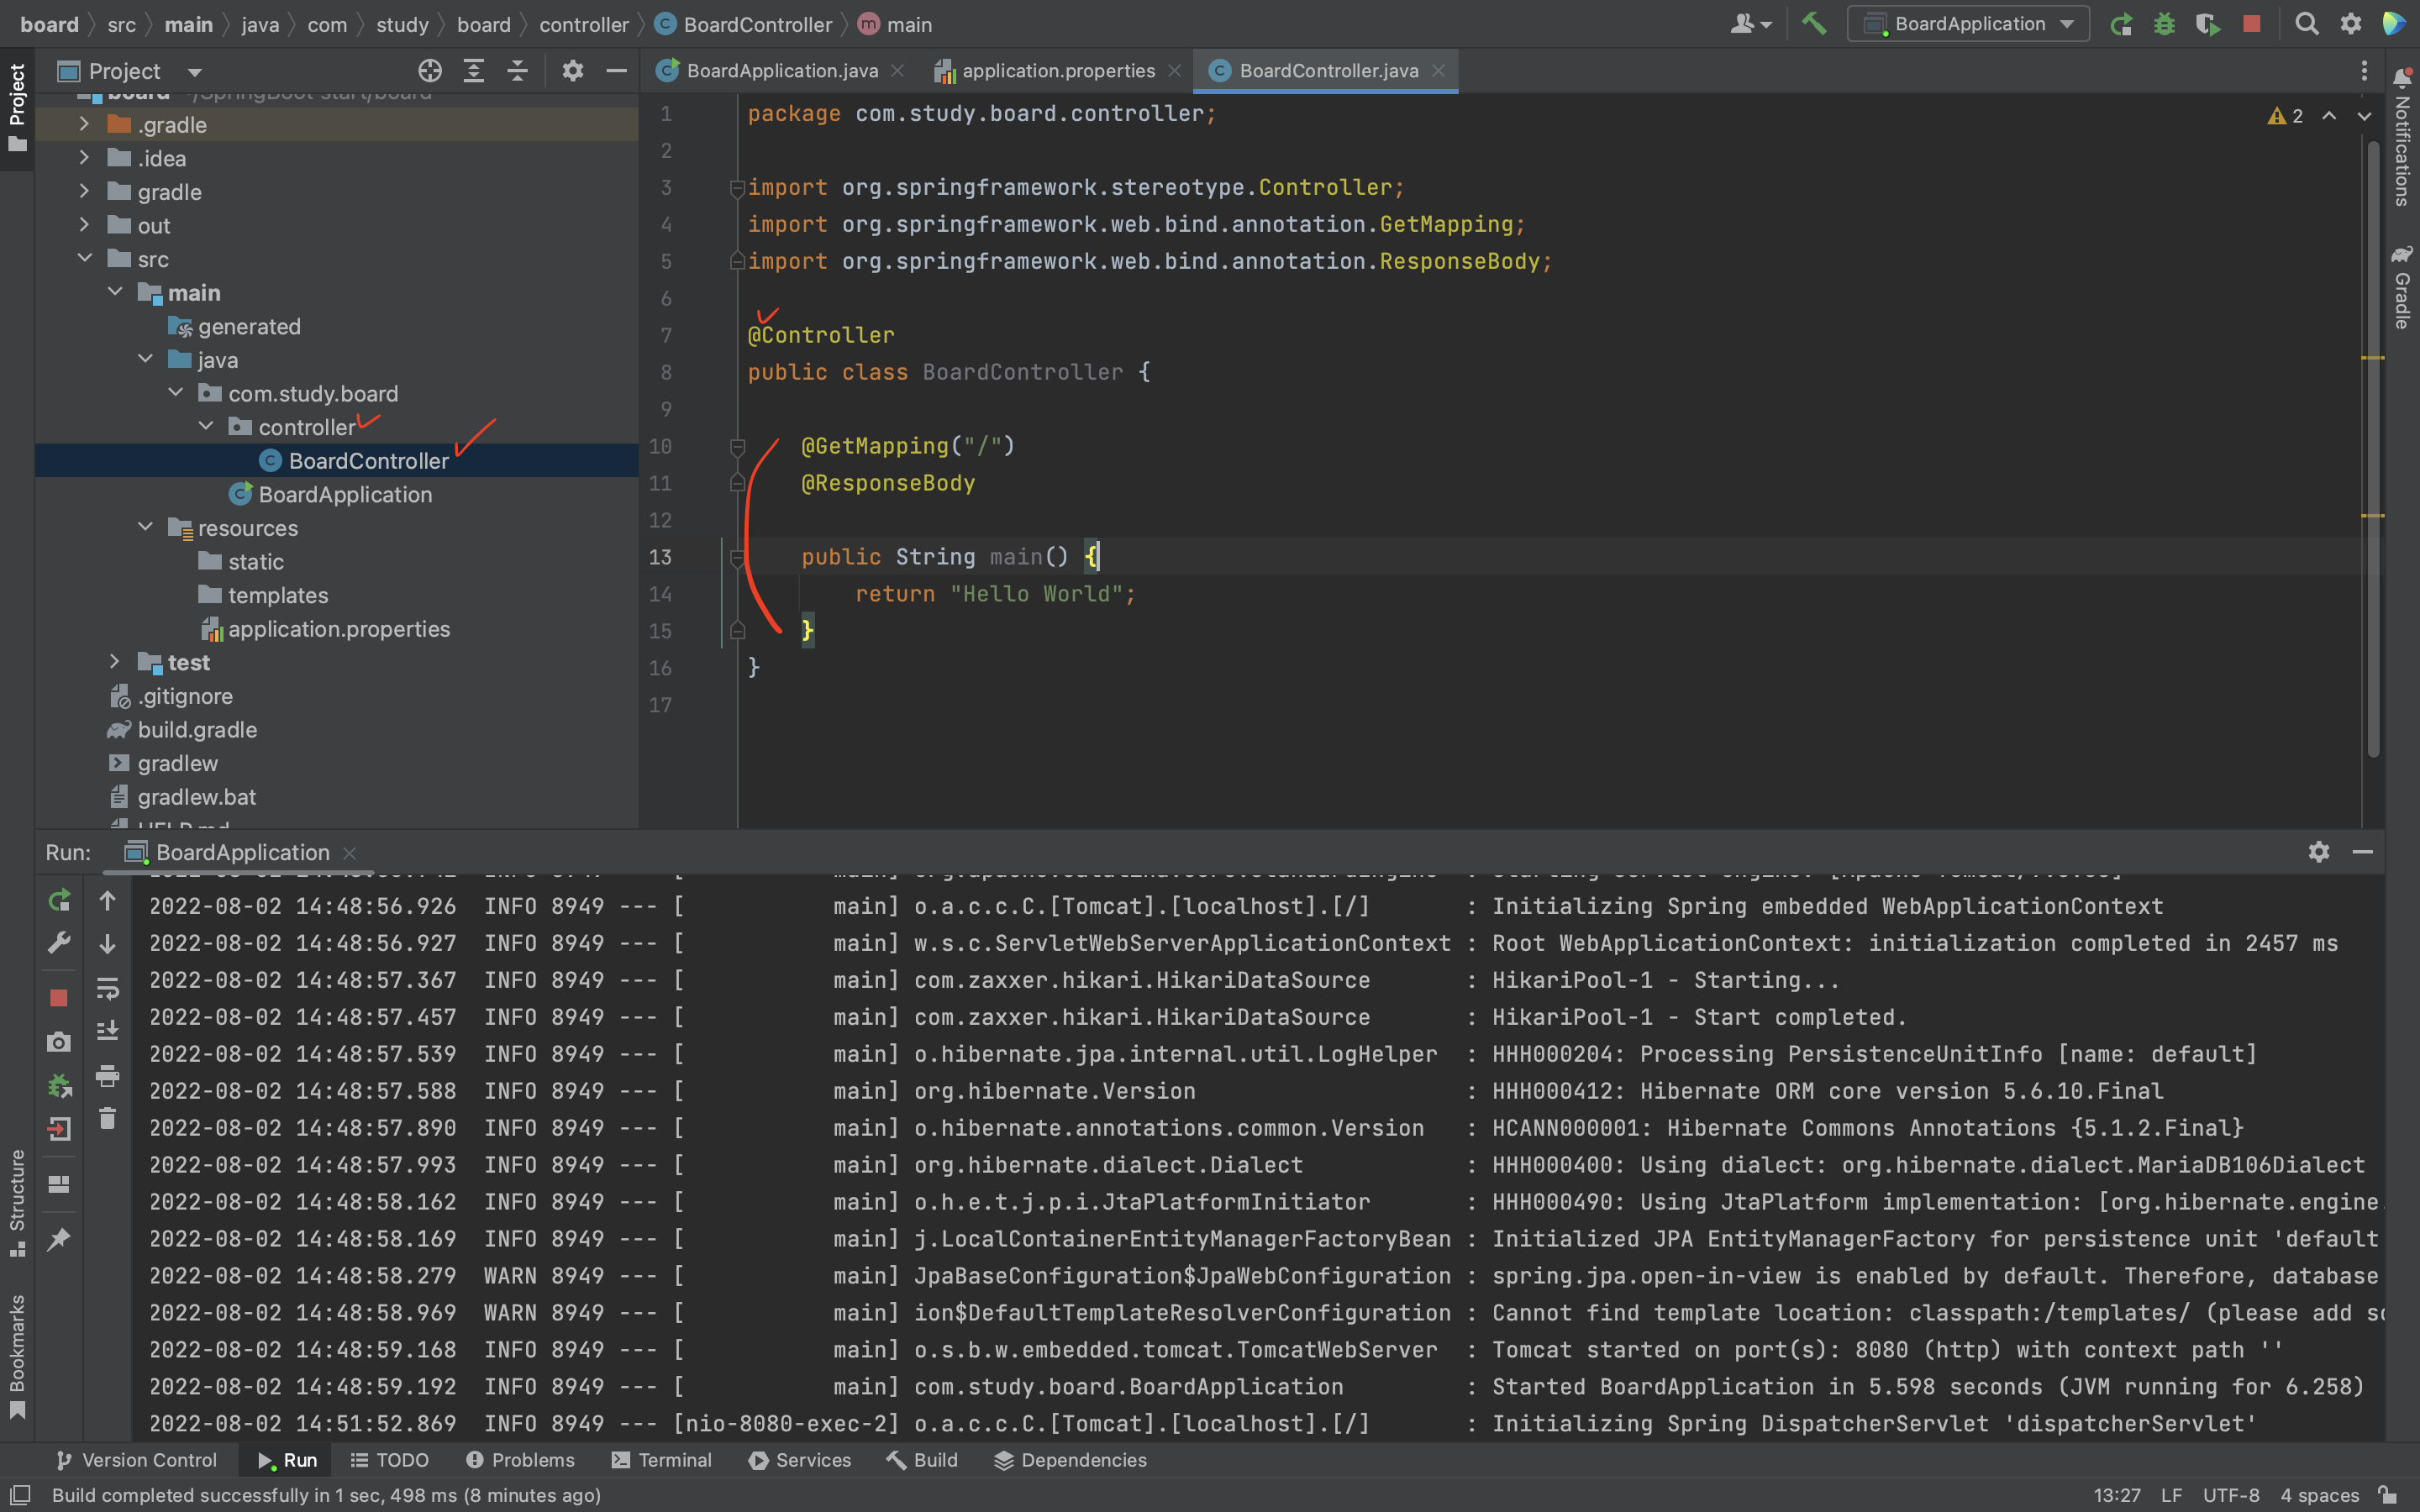Screen dimensions: 2420x1512
Task: Clear the Run console with the trash icon
Action: (x=108, y=1118)
